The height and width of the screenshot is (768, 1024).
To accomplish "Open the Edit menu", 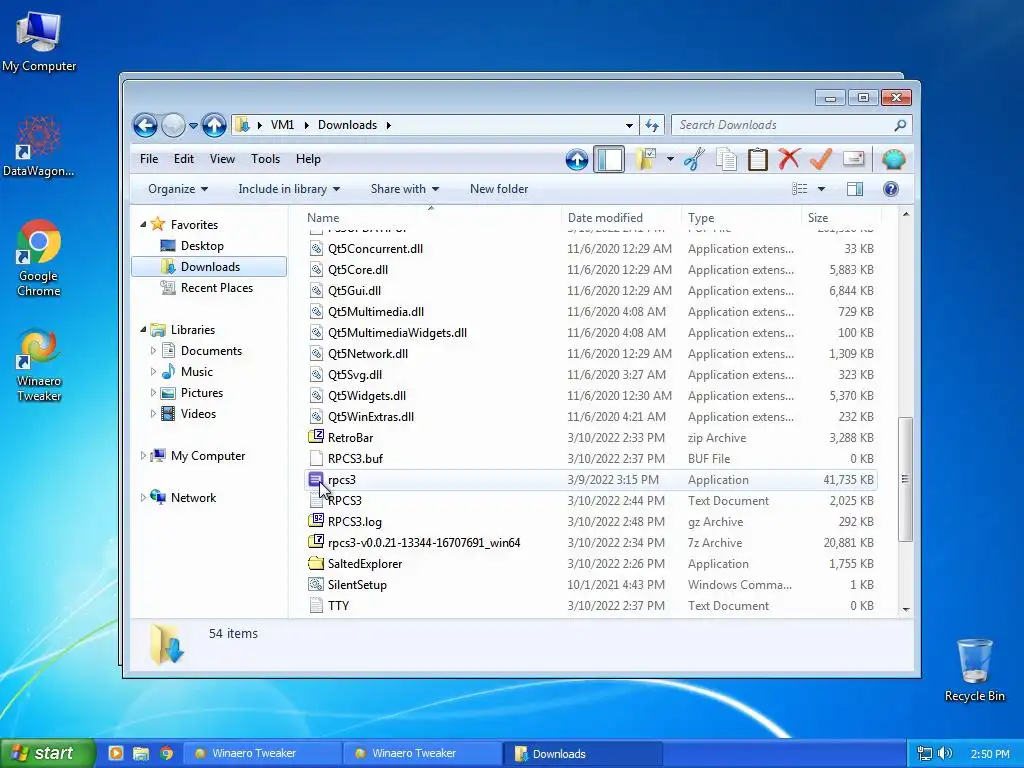I will [184, 159].
